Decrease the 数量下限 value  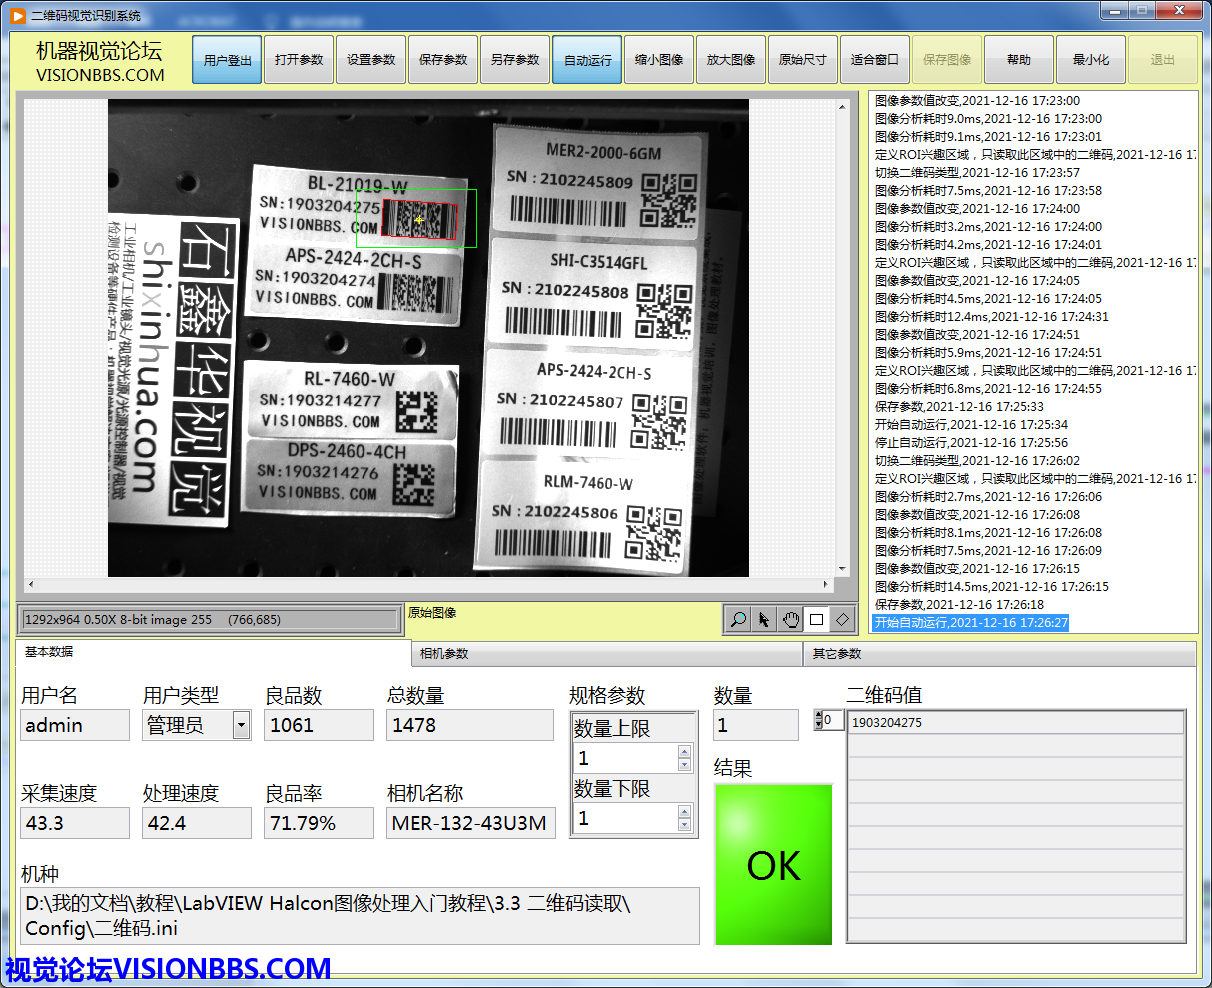click(x=684, y=825)
